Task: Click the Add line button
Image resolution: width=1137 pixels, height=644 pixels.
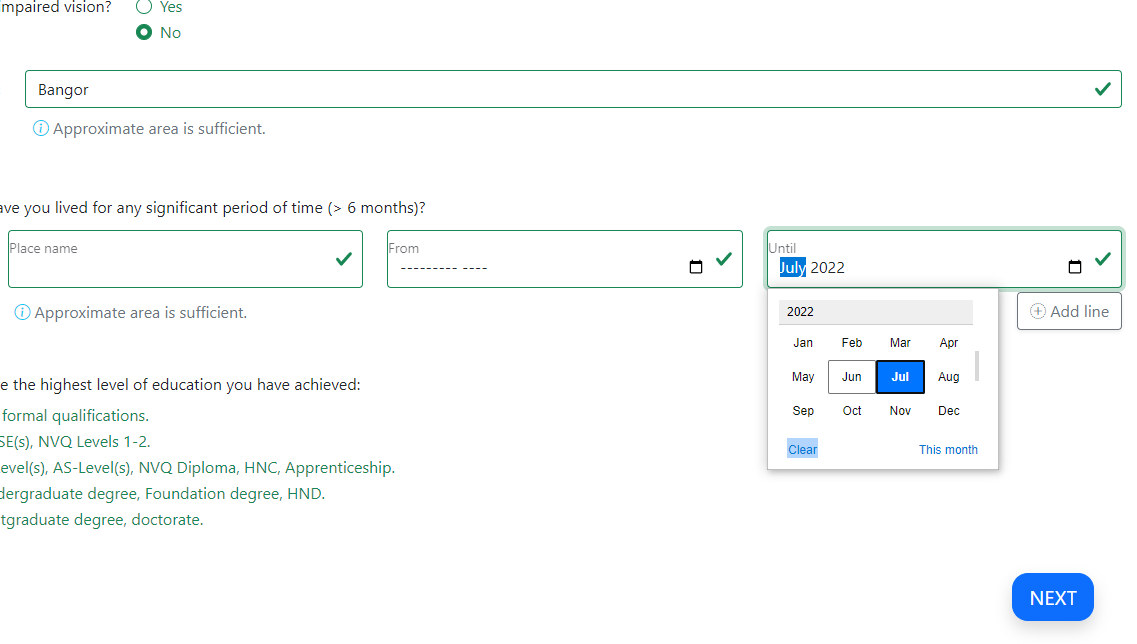Action: (x=1069, y=311)
